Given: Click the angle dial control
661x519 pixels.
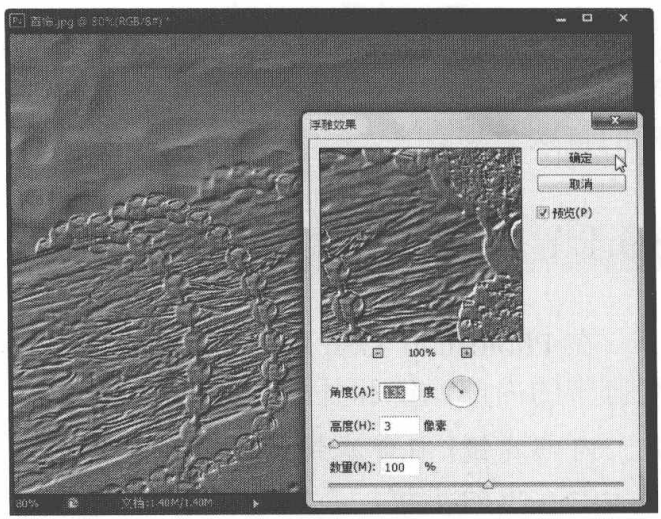Looking at the screenshot, I should [x=461, y=392].
